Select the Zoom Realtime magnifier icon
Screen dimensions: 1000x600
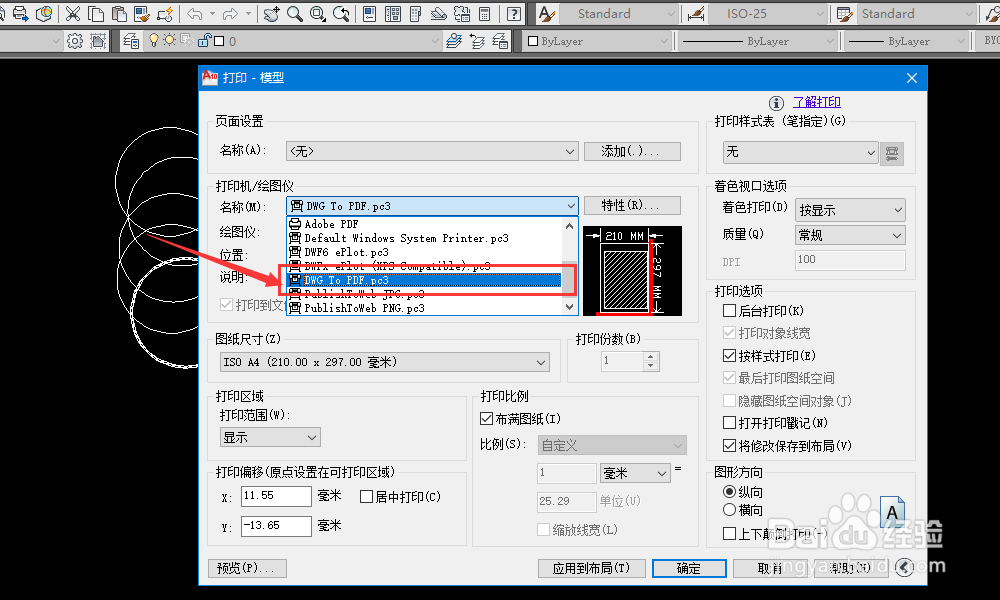[x=294, y=13]
